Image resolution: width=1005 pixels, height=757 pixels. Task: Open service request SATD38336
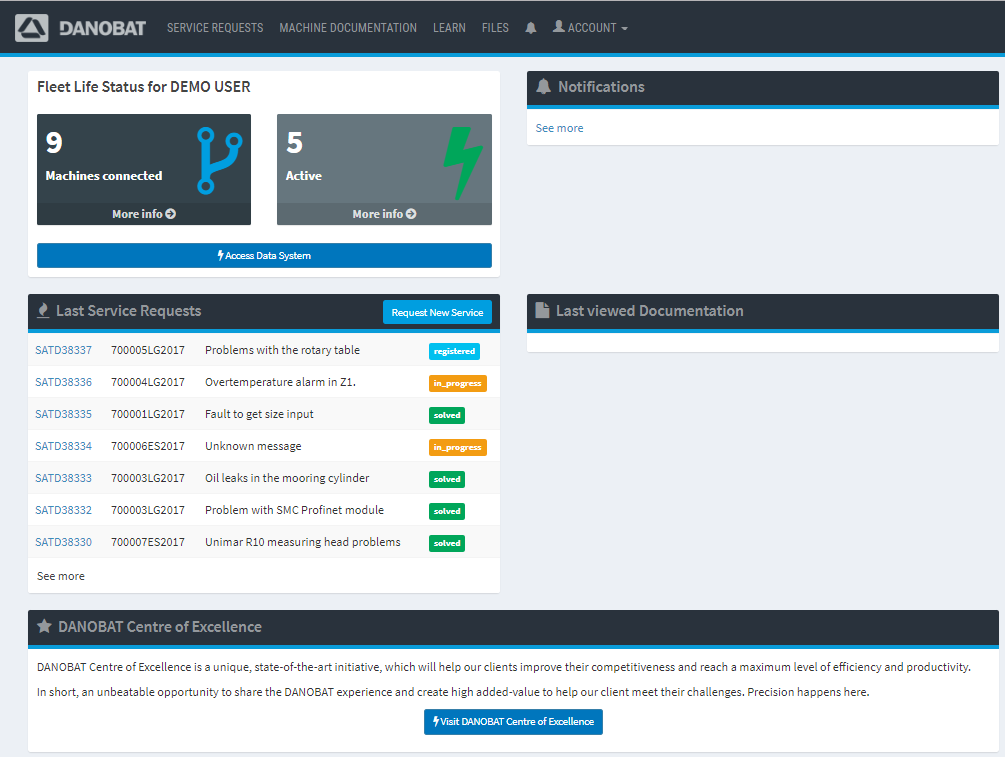point(63,382)
